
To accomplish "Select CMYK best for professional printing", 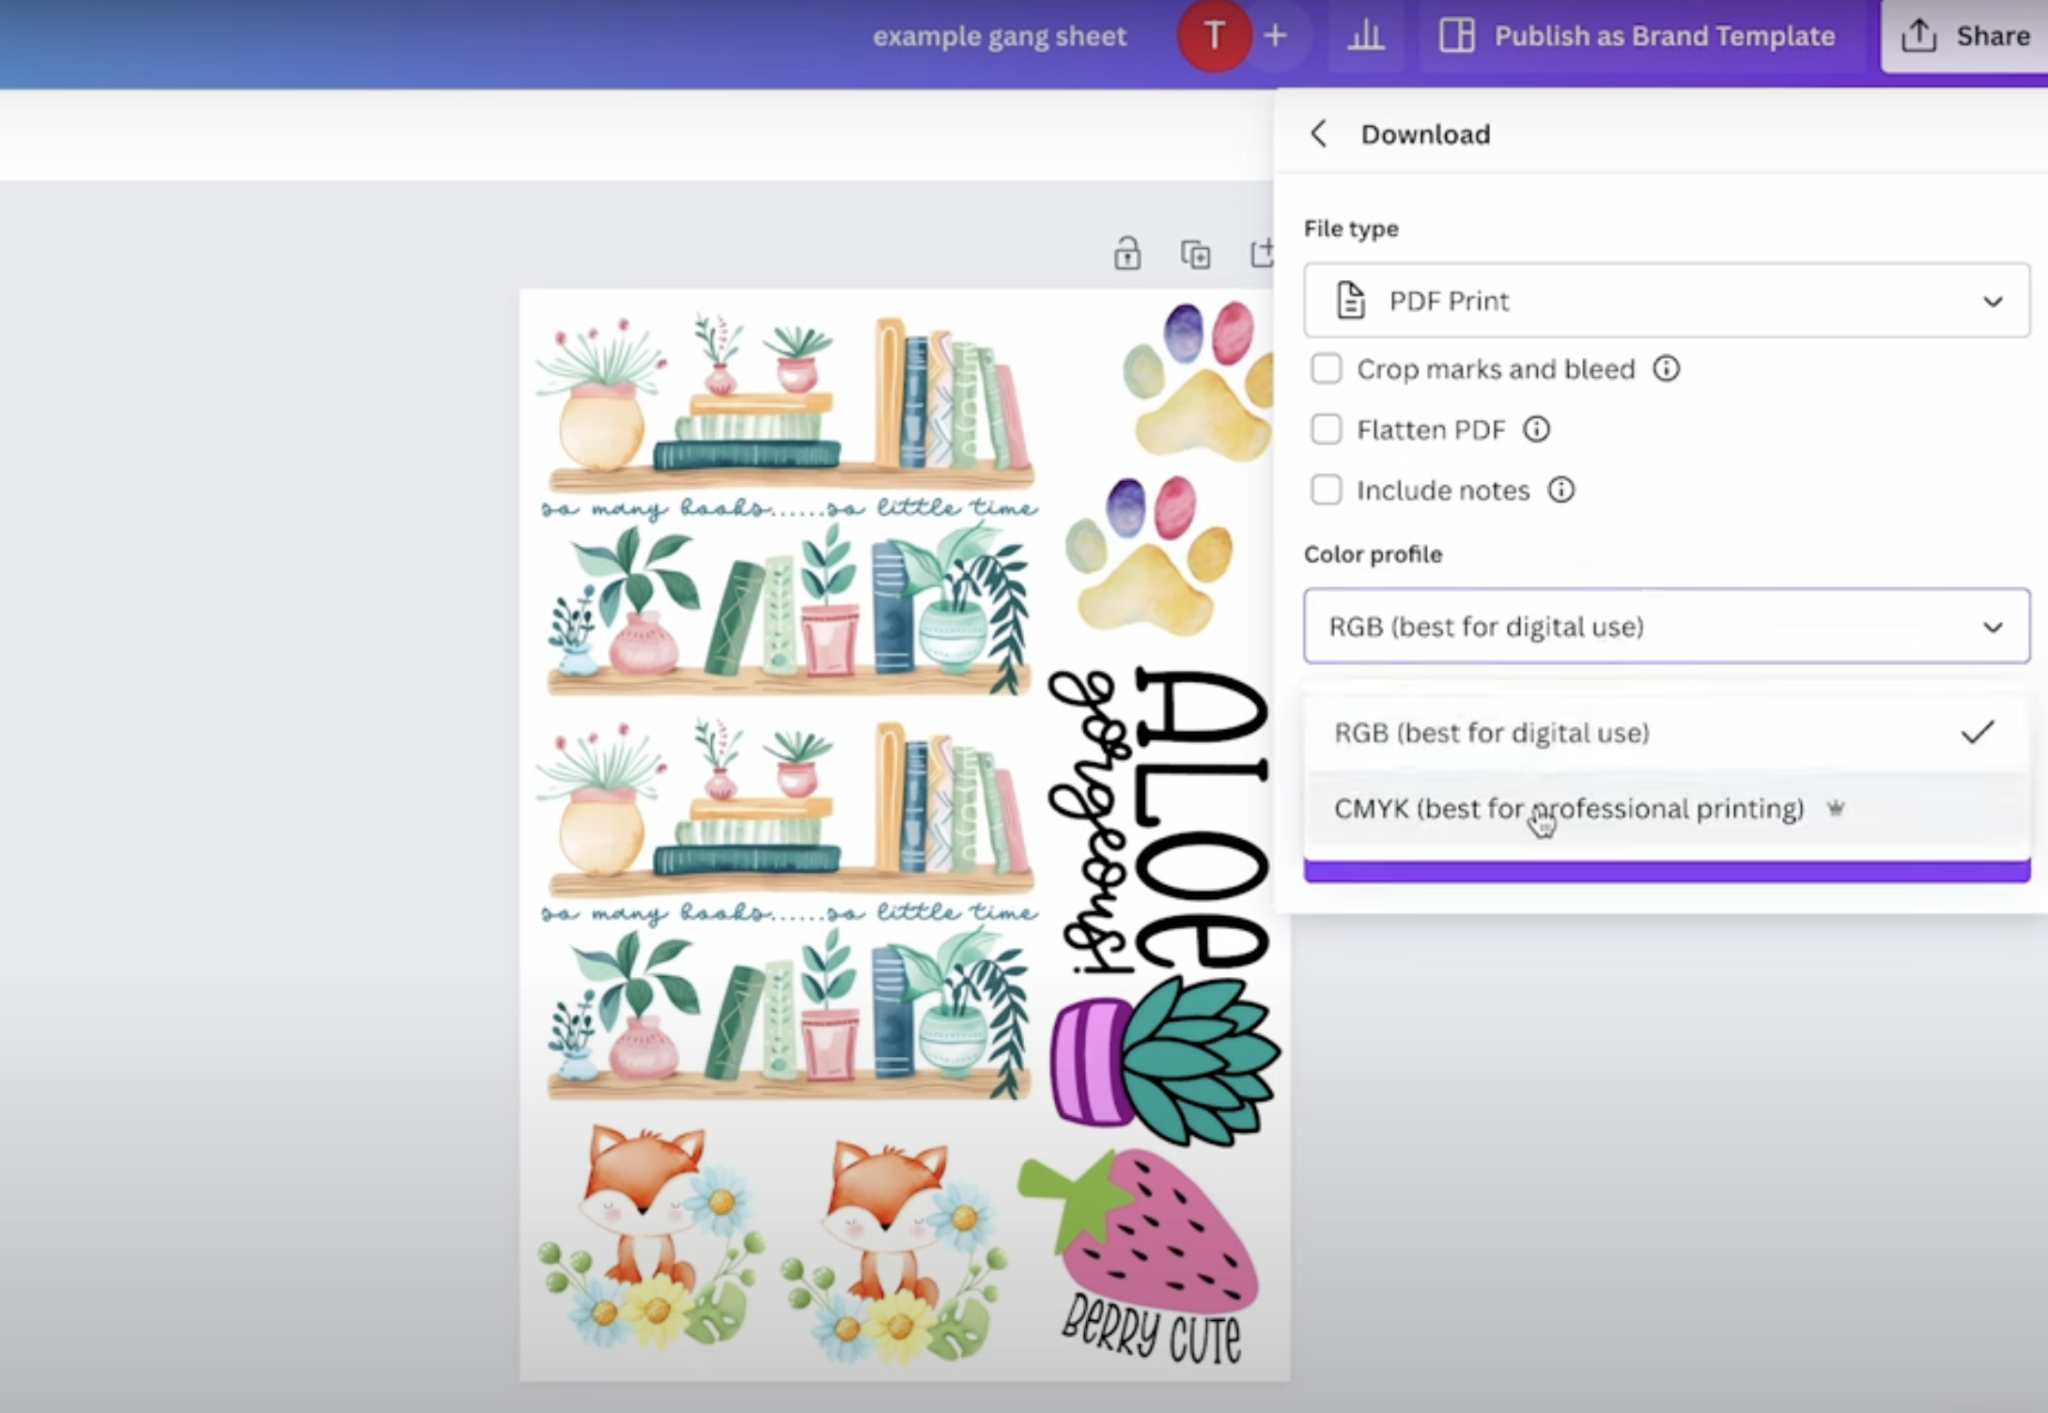I will click(1567, 808).
